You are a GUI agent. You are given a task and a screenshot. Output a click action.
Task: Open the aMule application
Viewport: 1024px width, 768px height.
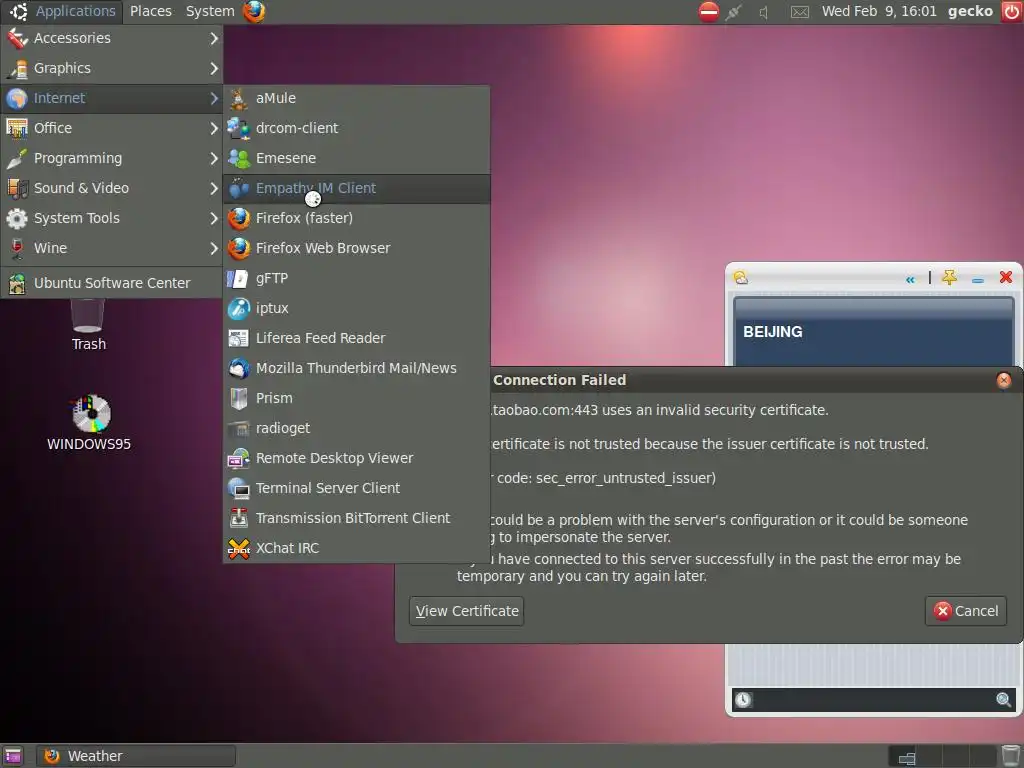357,98
